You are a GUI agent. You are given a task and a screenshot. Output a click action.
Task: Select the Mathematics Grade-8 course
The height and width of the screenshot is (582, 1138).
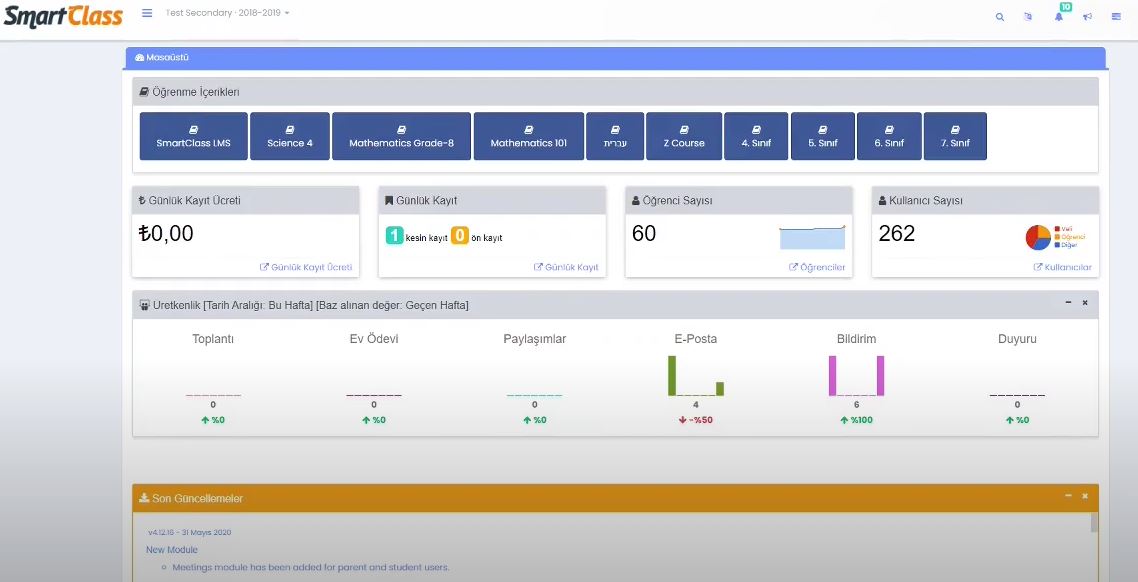coord(402,135)
